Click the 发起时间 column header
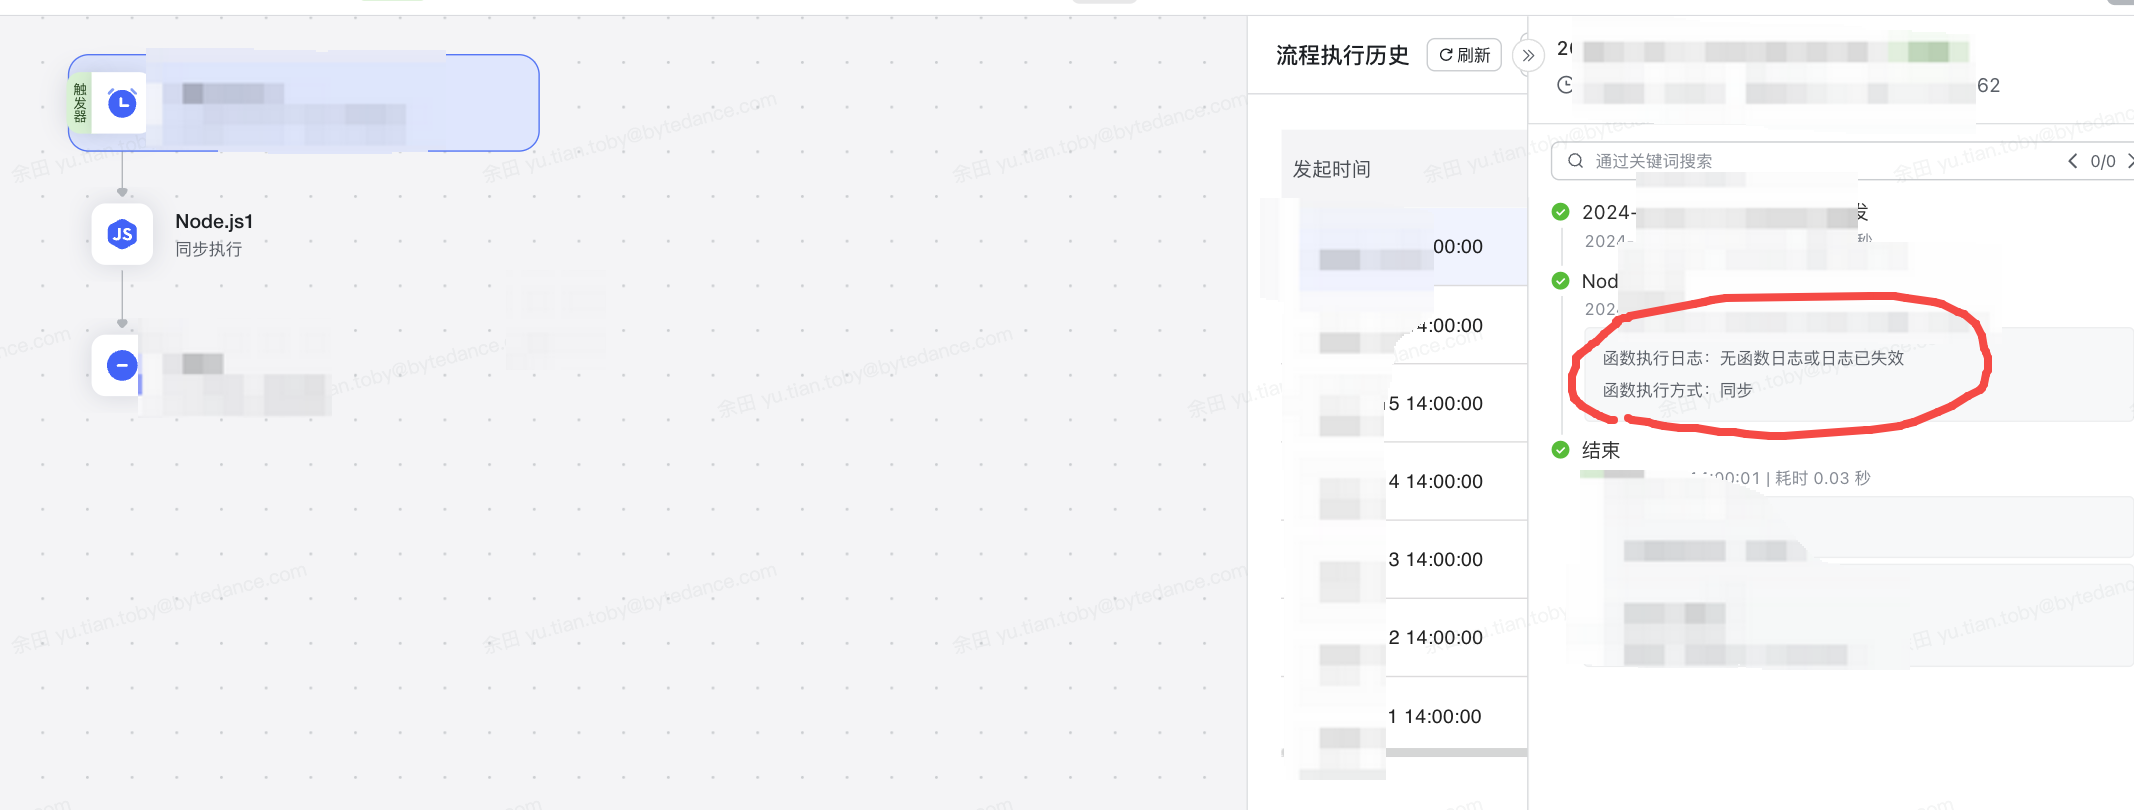The image size is (2134, 810). [1331, 169]
